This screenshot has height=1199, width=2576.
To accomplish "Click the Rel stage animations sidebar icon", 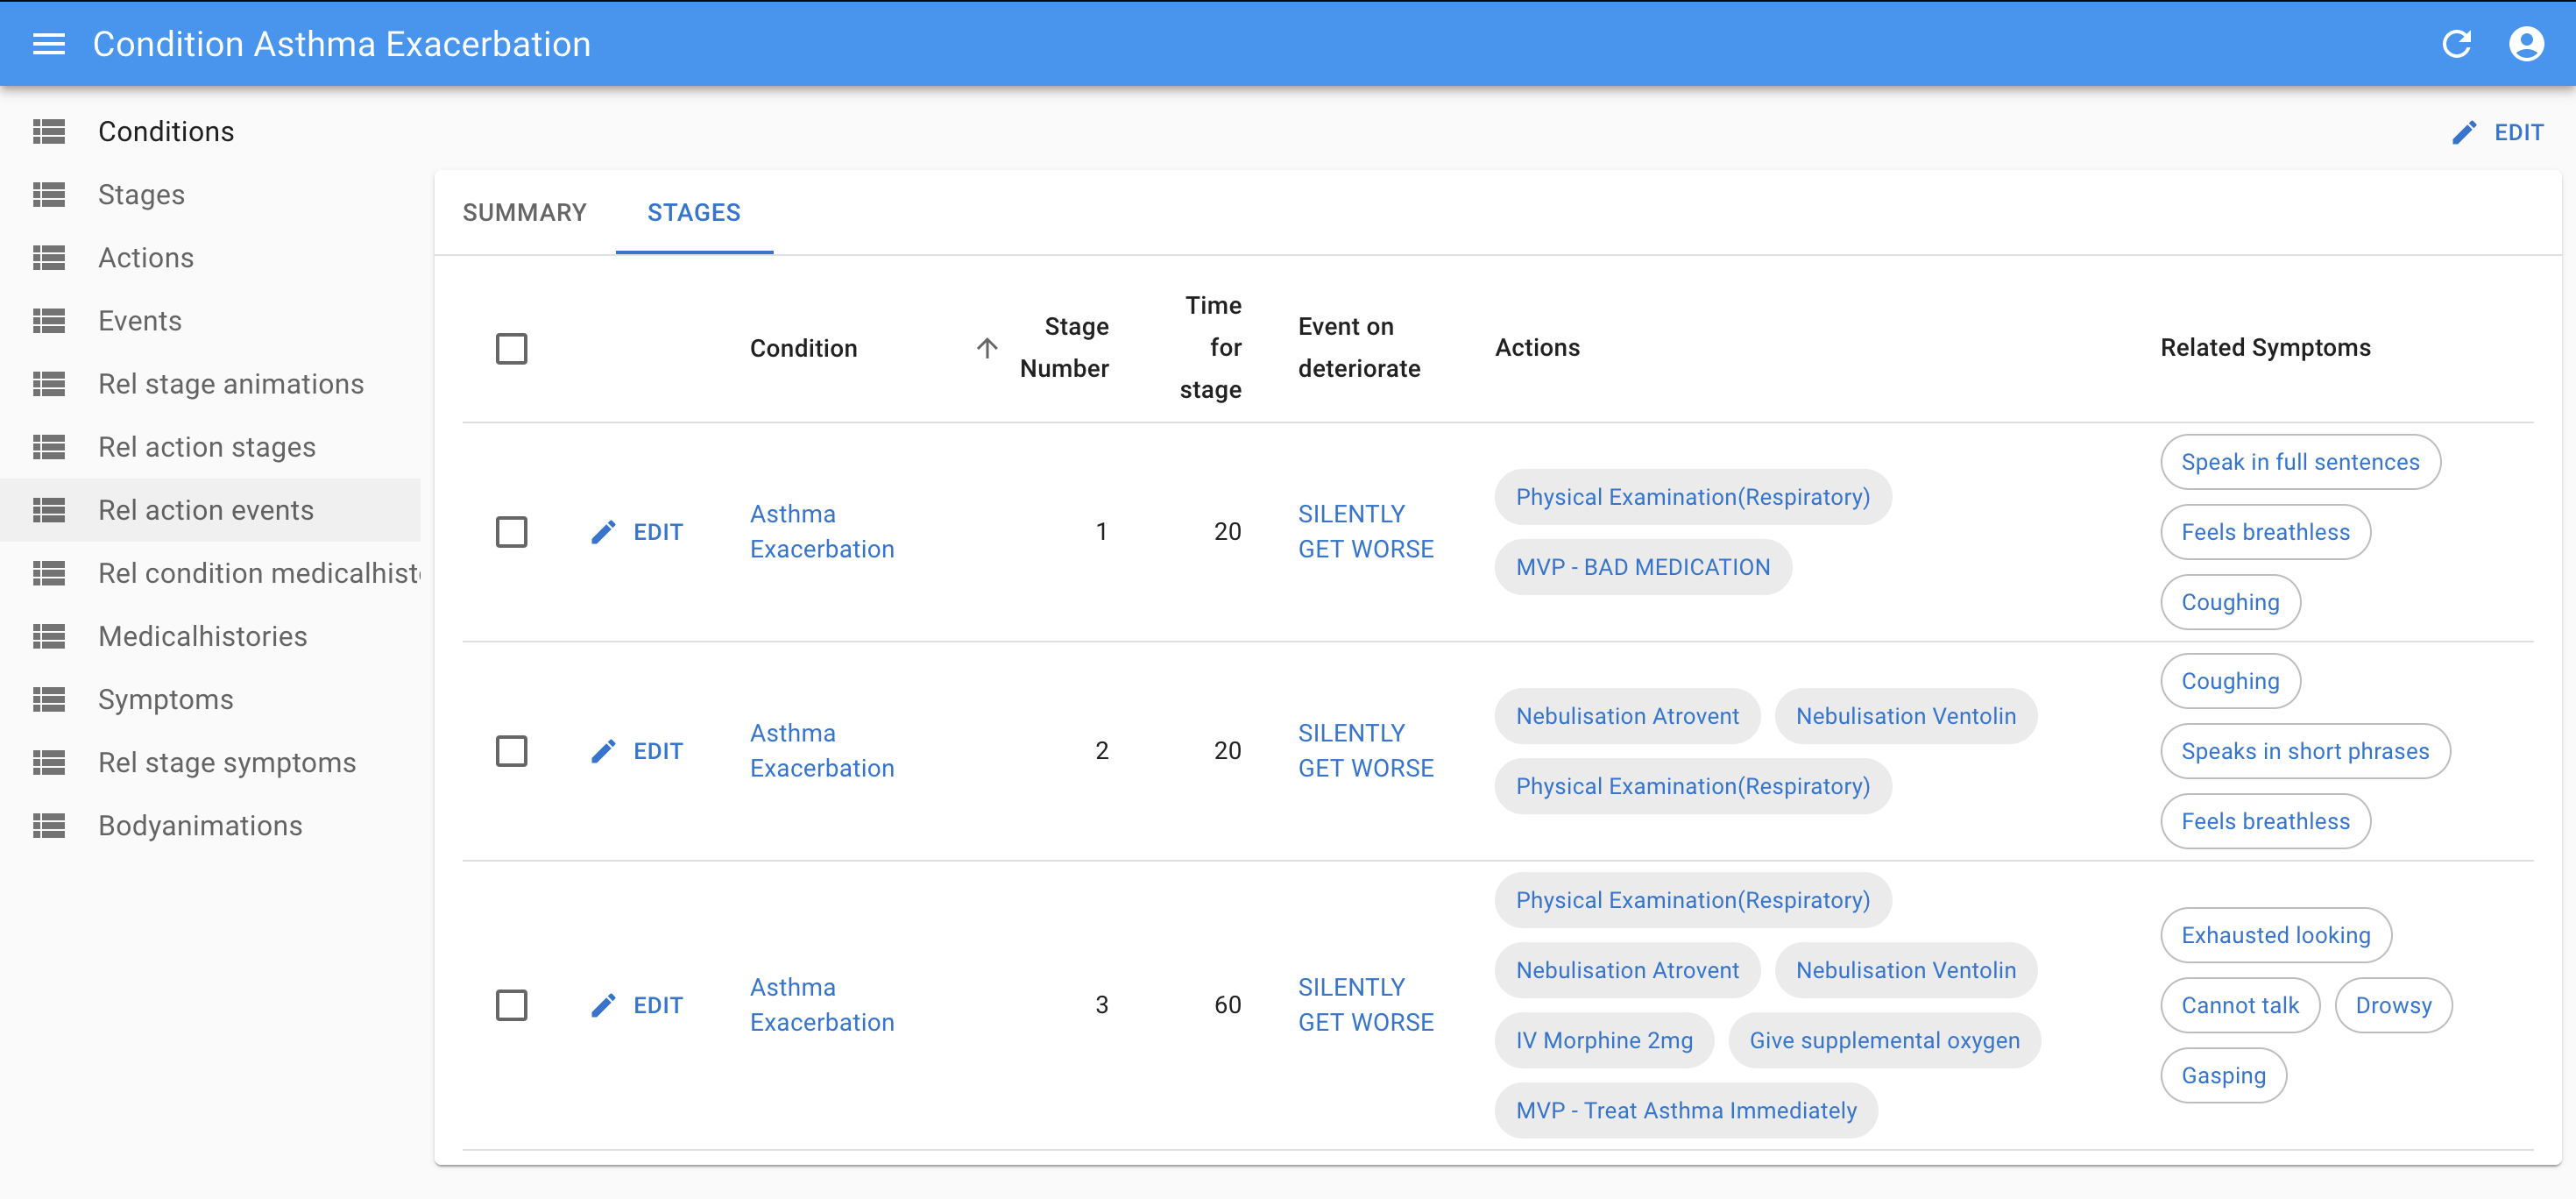I will pyautogui.click(x=49, y=383).
